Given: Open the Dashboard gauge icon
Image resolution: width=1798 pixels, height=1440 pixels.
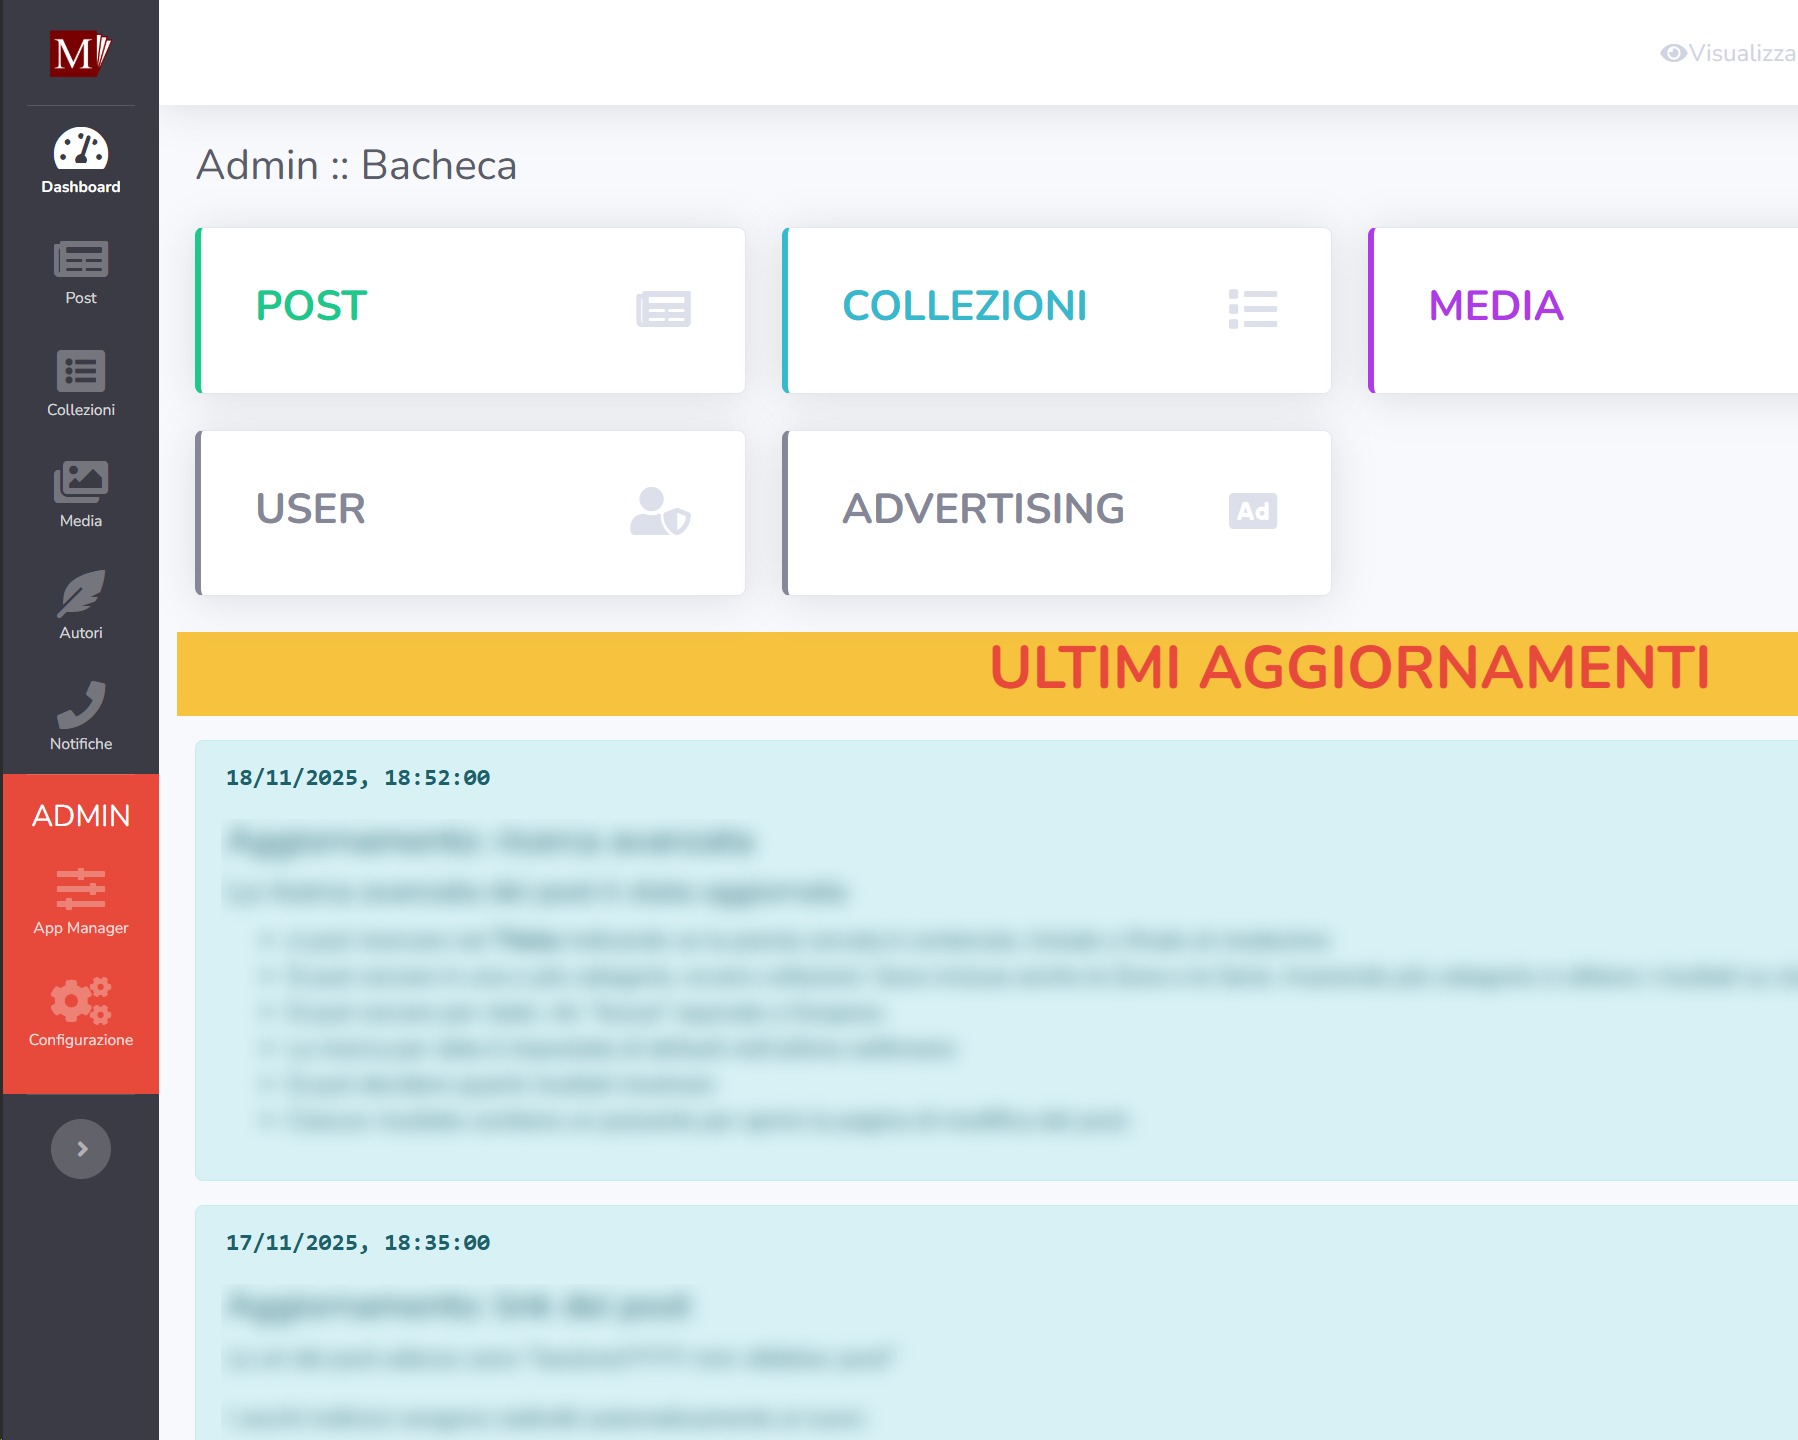Looking at the screenshot, I should [80, 150].
